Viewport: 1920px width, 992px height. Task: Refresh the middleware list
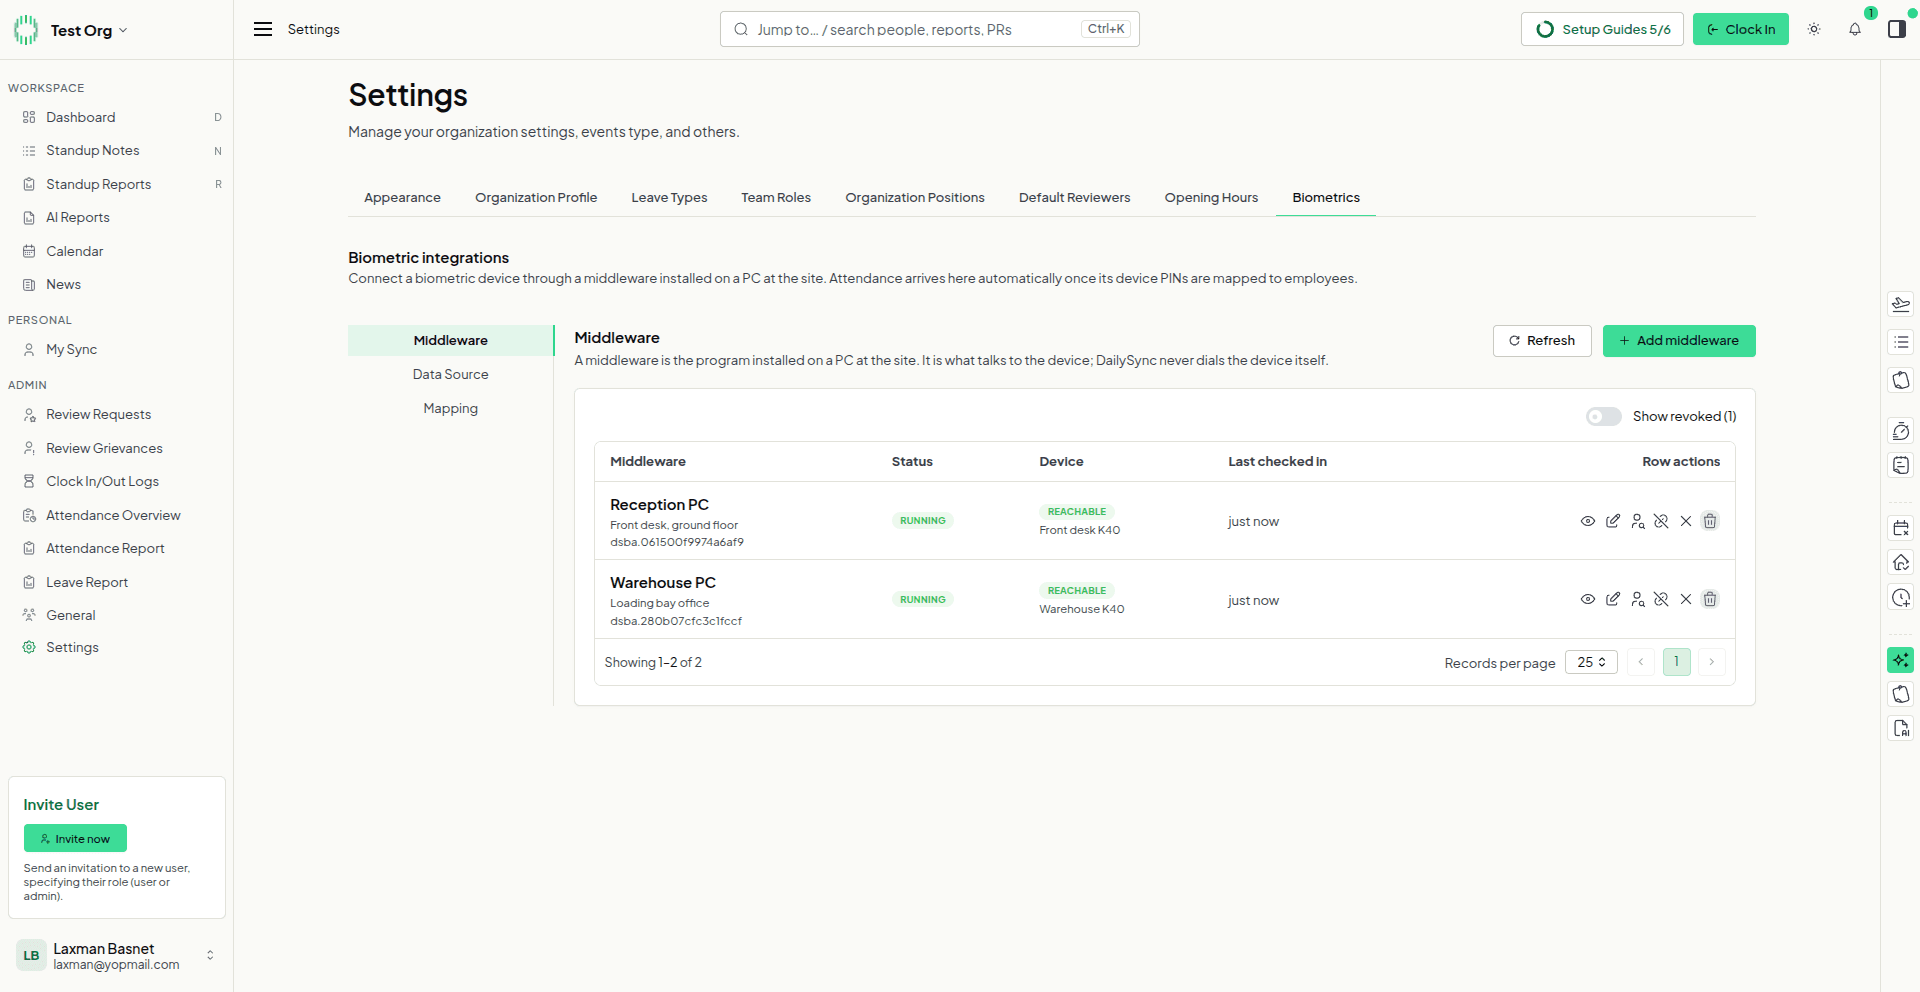click(1542, 341)
